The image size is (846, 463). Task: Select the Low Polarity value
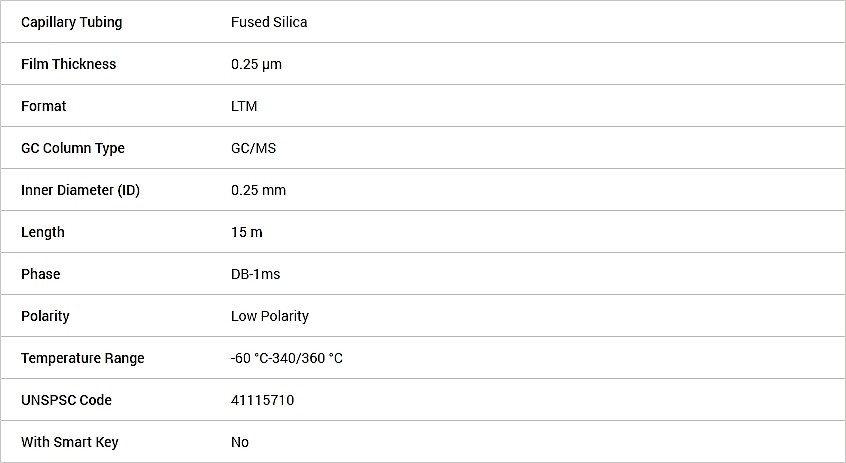point(270,317)
